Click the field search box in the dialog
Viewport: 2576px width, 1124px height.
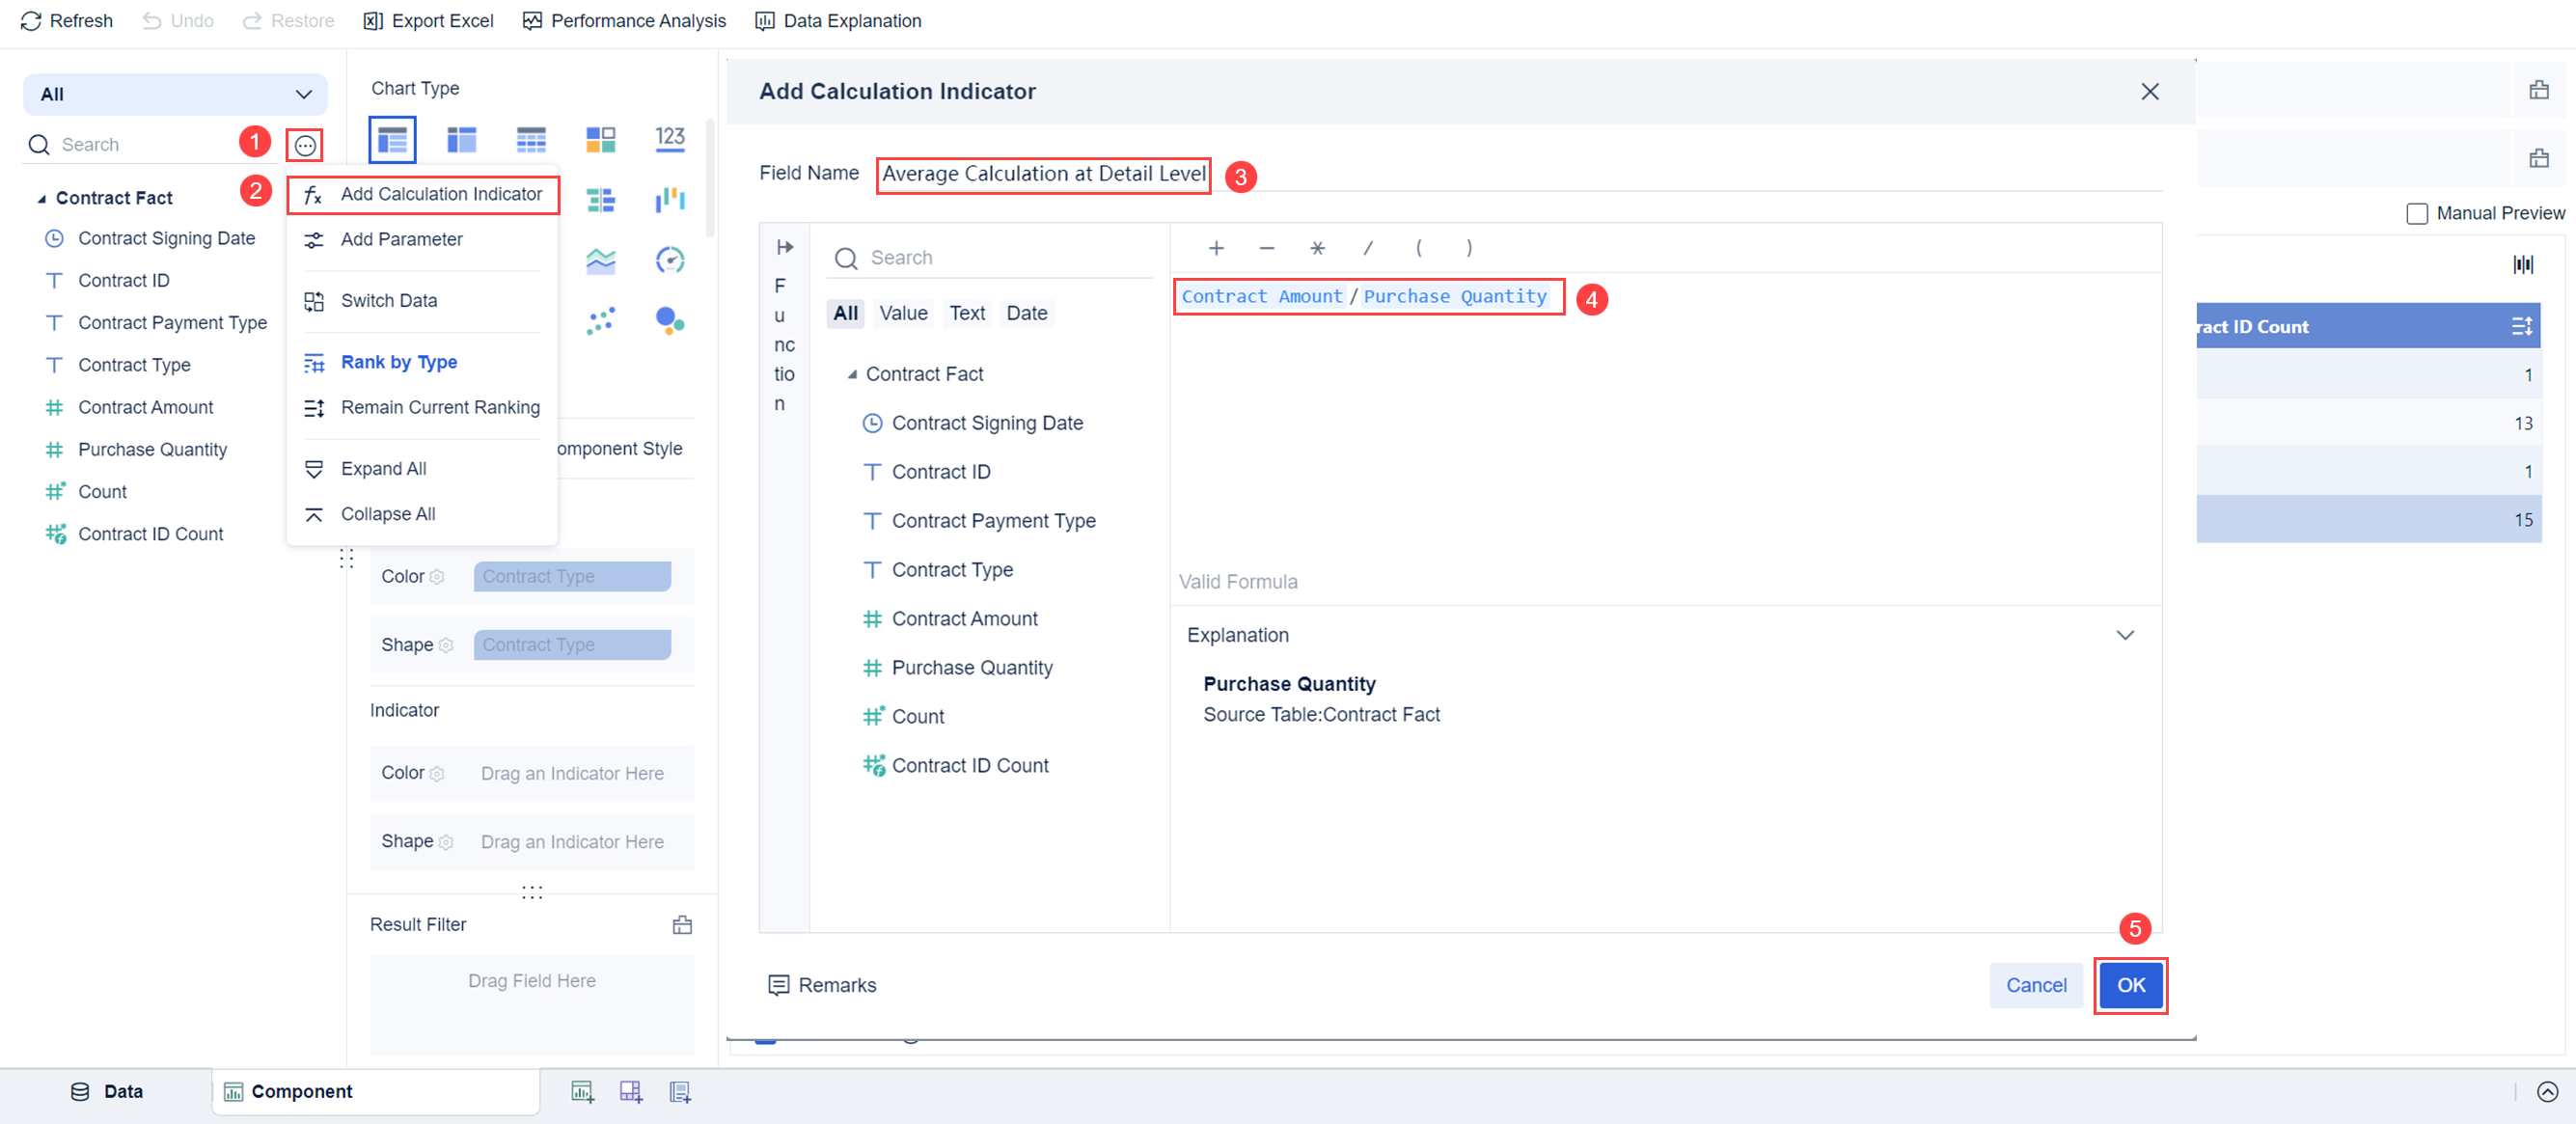coord(989,257)
